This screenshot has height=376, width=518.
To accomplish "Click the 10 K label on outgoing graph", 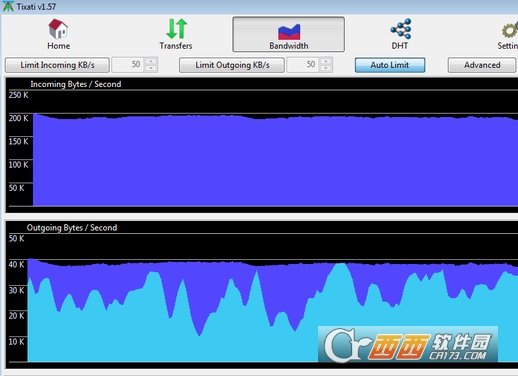I will pyautogui.click(x=17, y=341).
